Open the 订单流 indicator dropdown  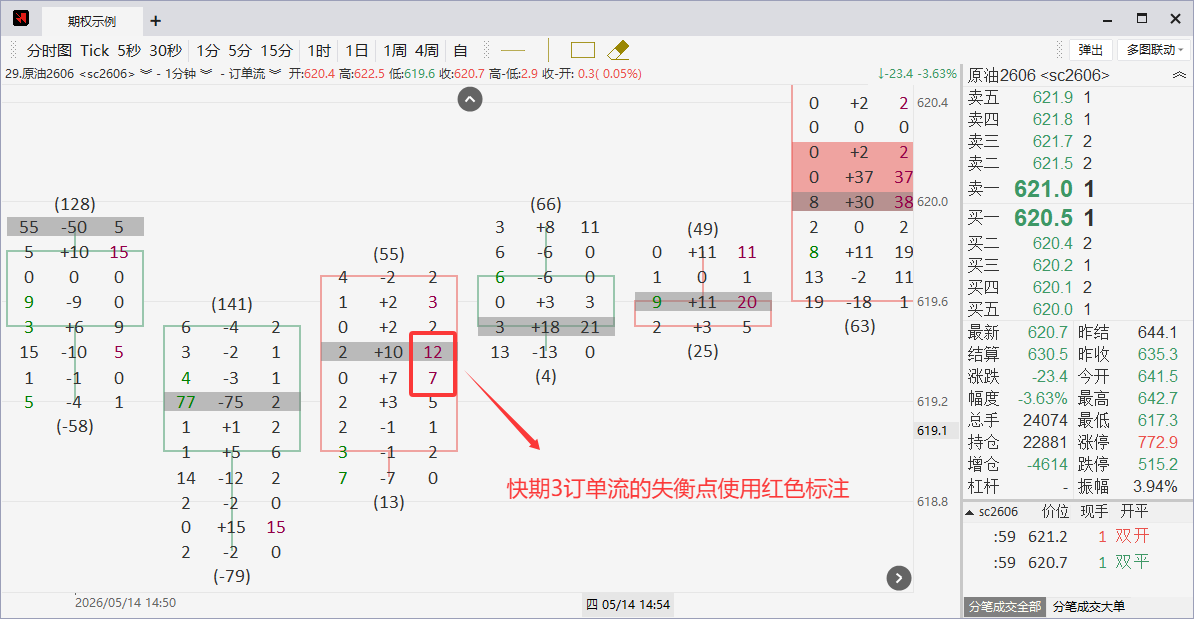pyautogui.click(x=275, y=73)
